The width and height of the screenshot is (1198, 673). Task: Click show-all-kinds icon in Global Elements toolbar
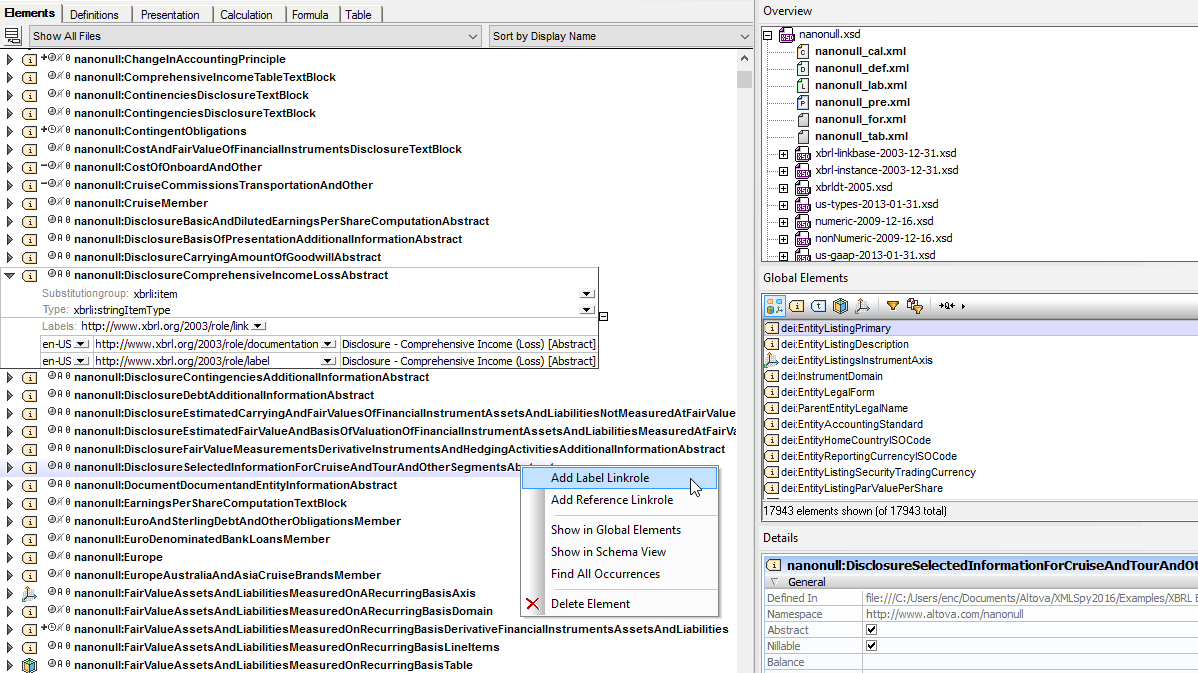click(x=774, y=306)
